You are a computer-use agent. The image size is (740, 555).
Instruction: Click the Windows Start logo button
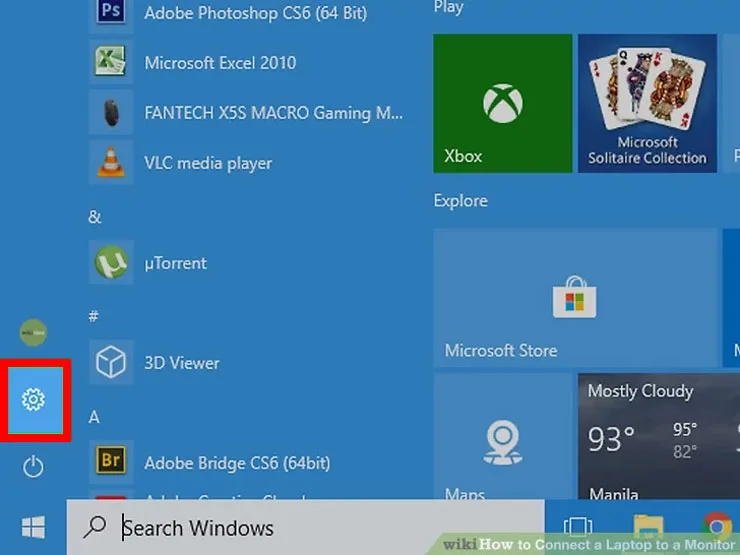(33, 527)
